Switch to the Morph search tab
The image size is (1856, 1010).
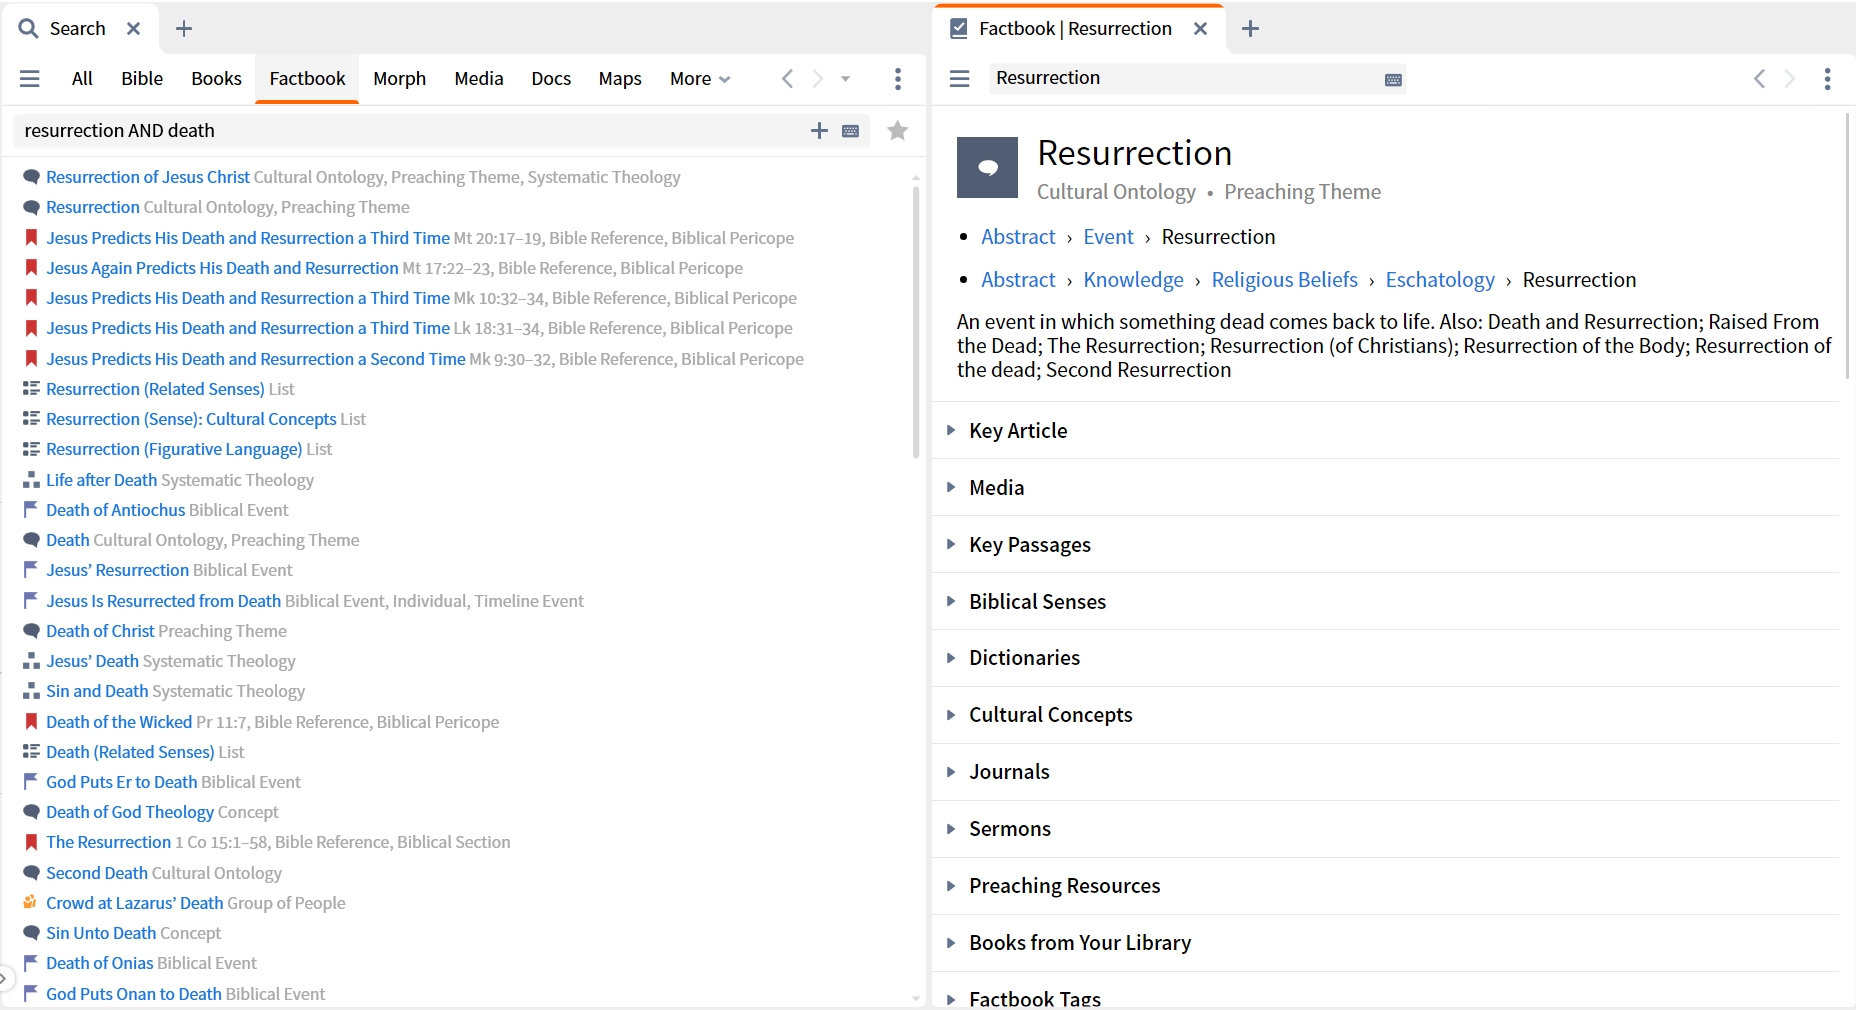tap(399, 79)
